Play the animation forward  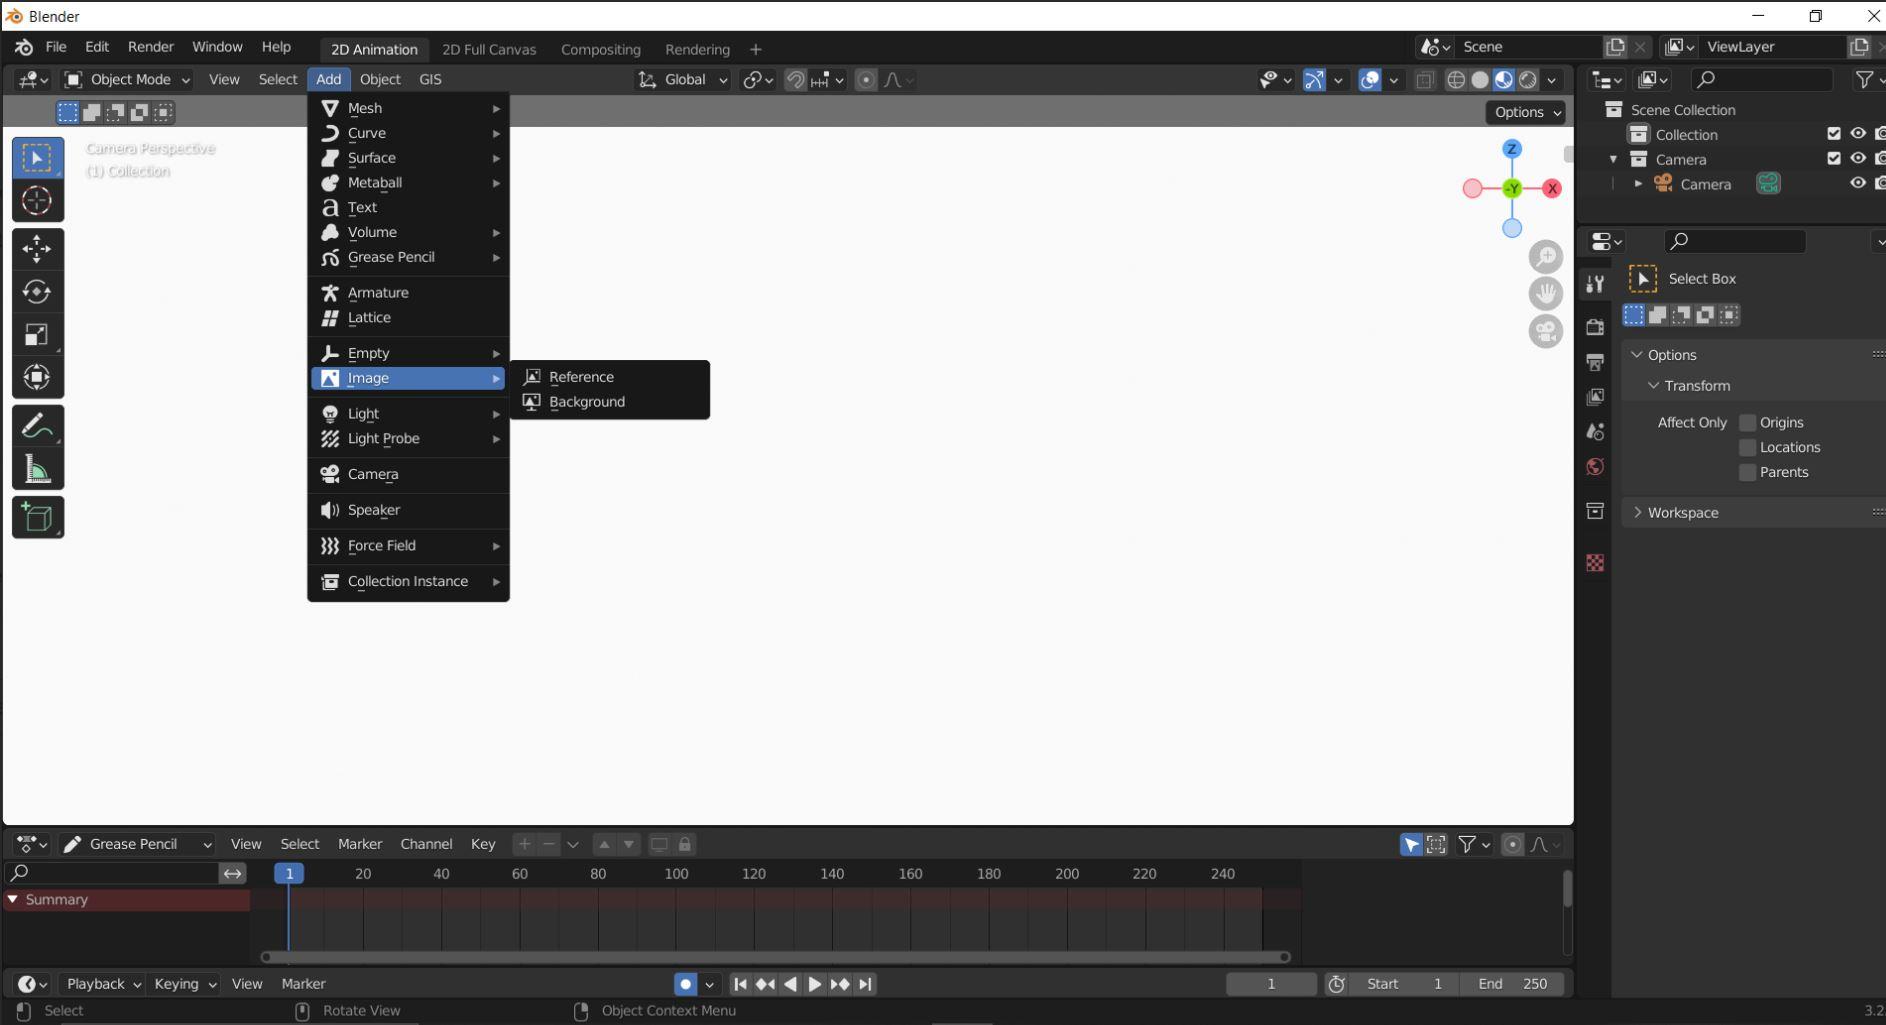tap(815, 984)
